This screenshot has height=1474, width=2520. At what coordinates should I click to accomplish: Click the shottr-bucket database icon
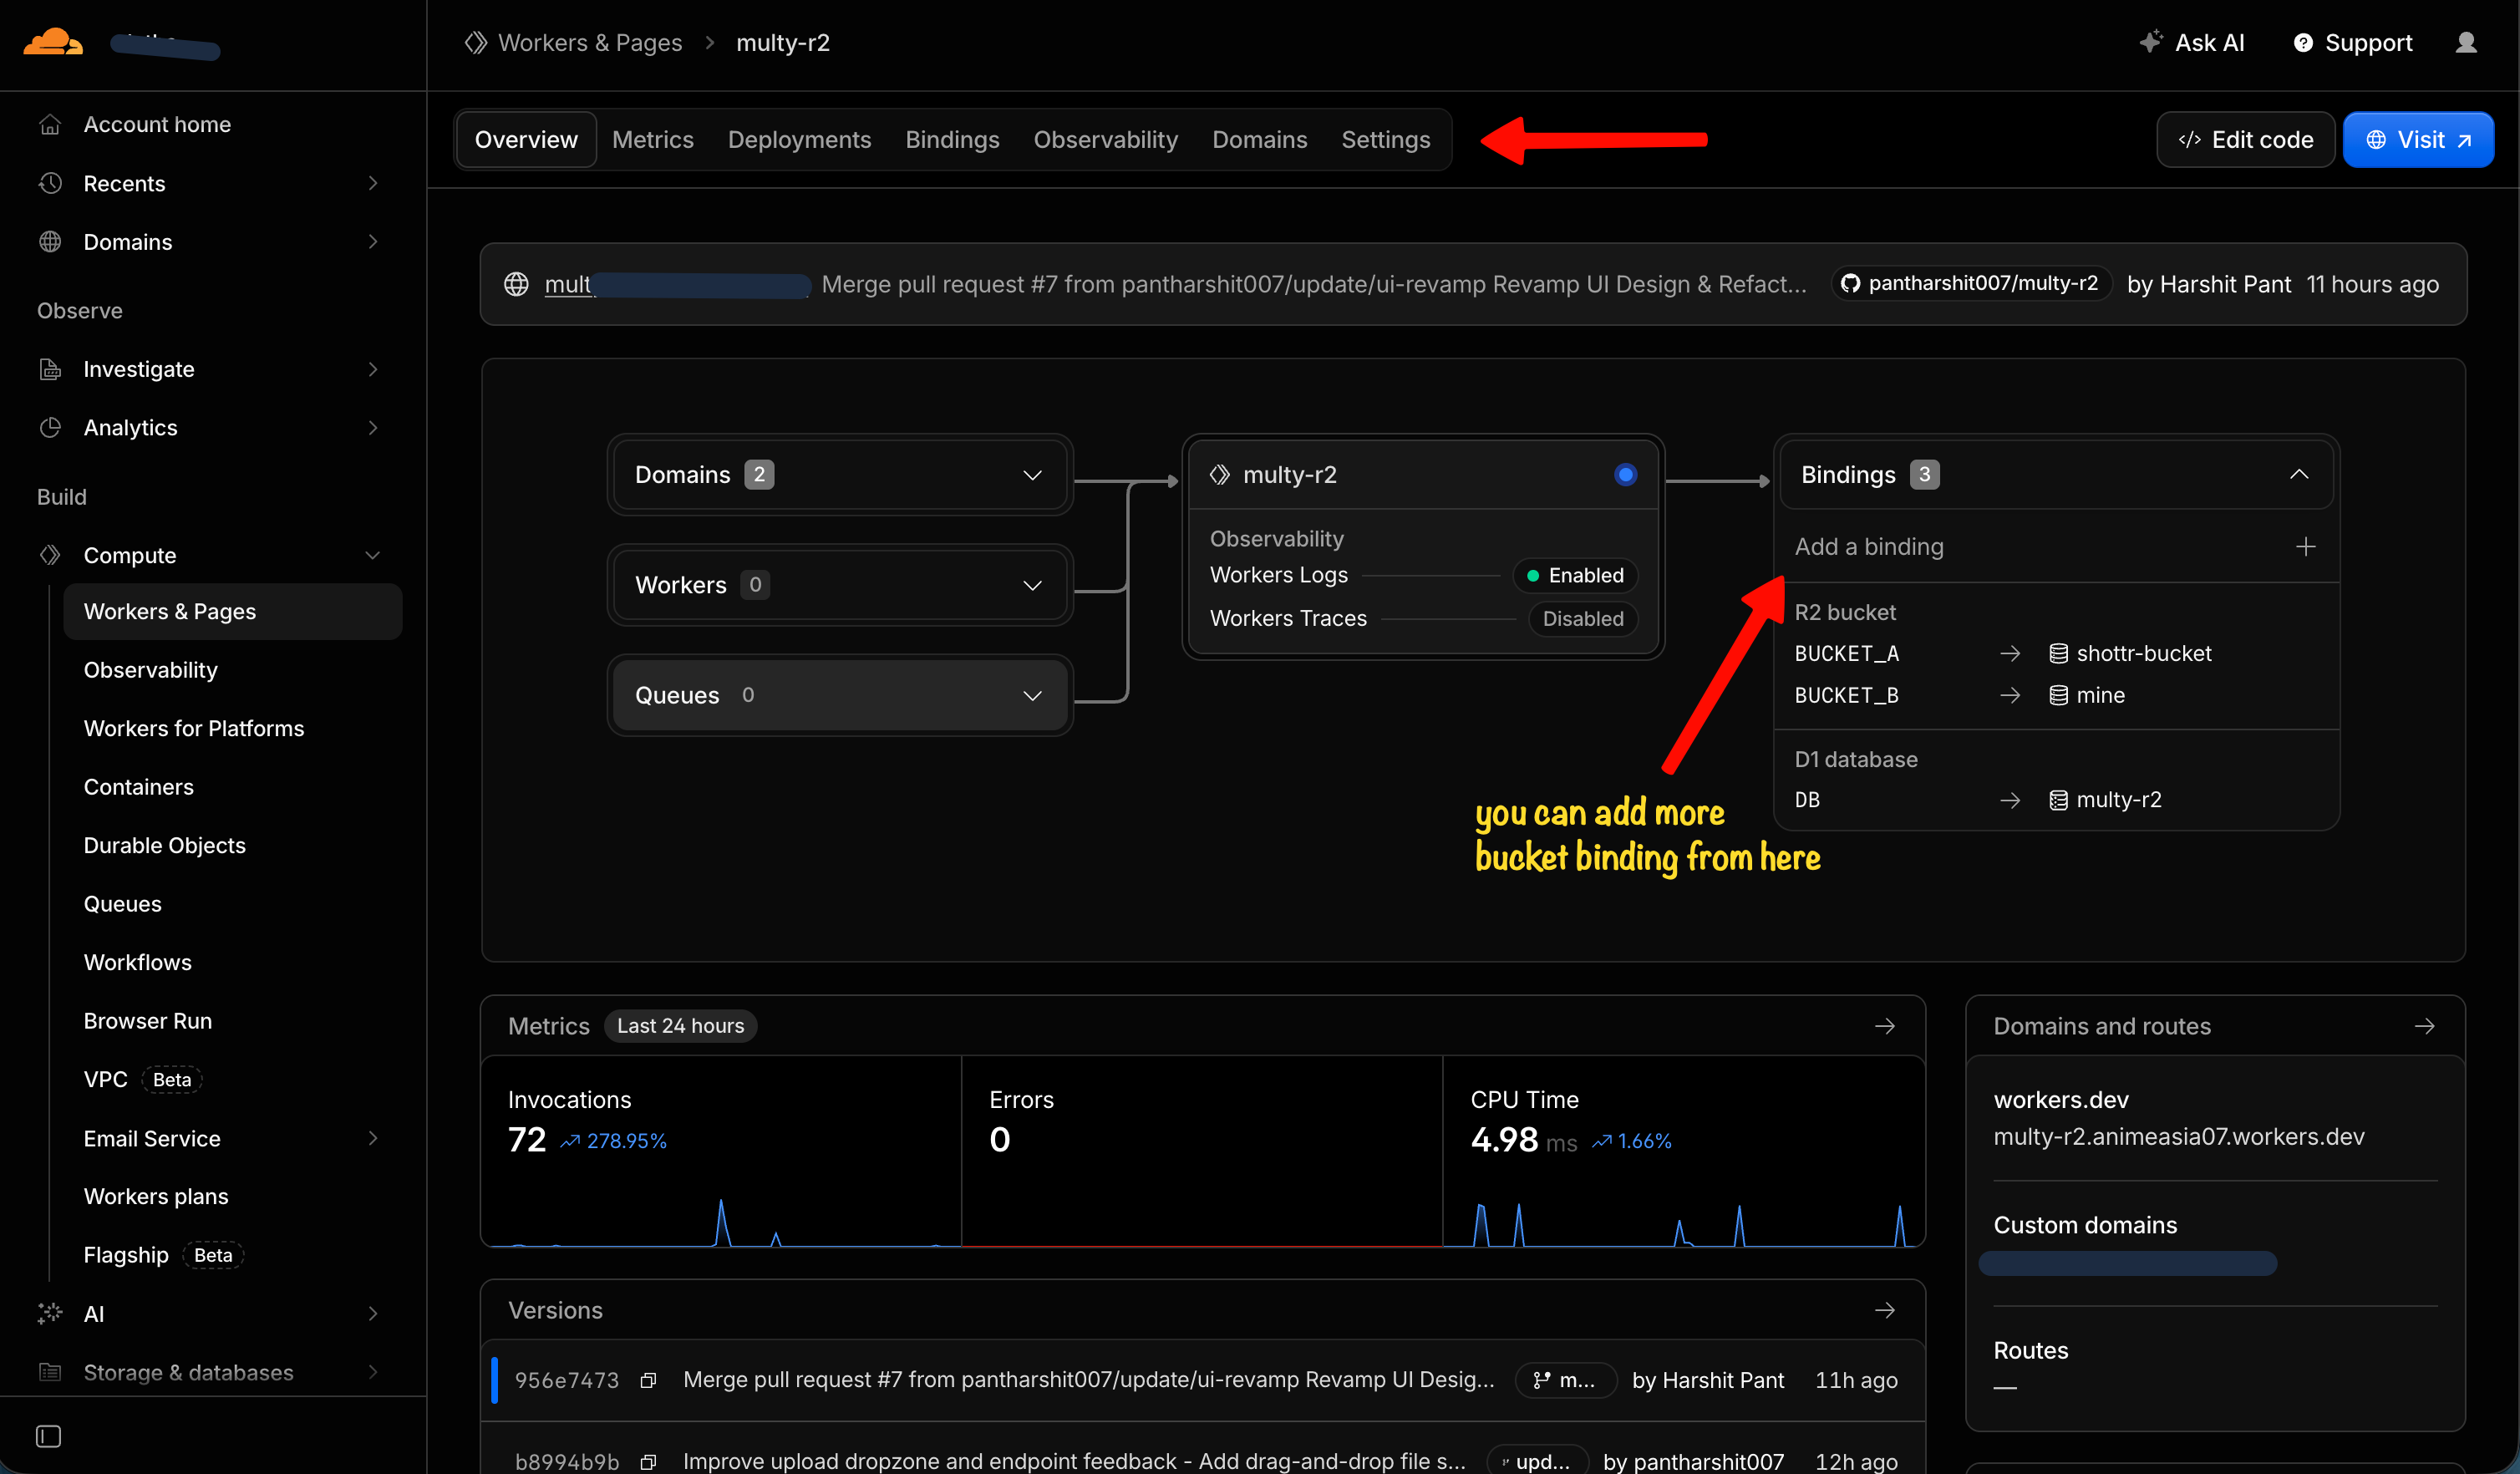click(x=2058, y=654)
